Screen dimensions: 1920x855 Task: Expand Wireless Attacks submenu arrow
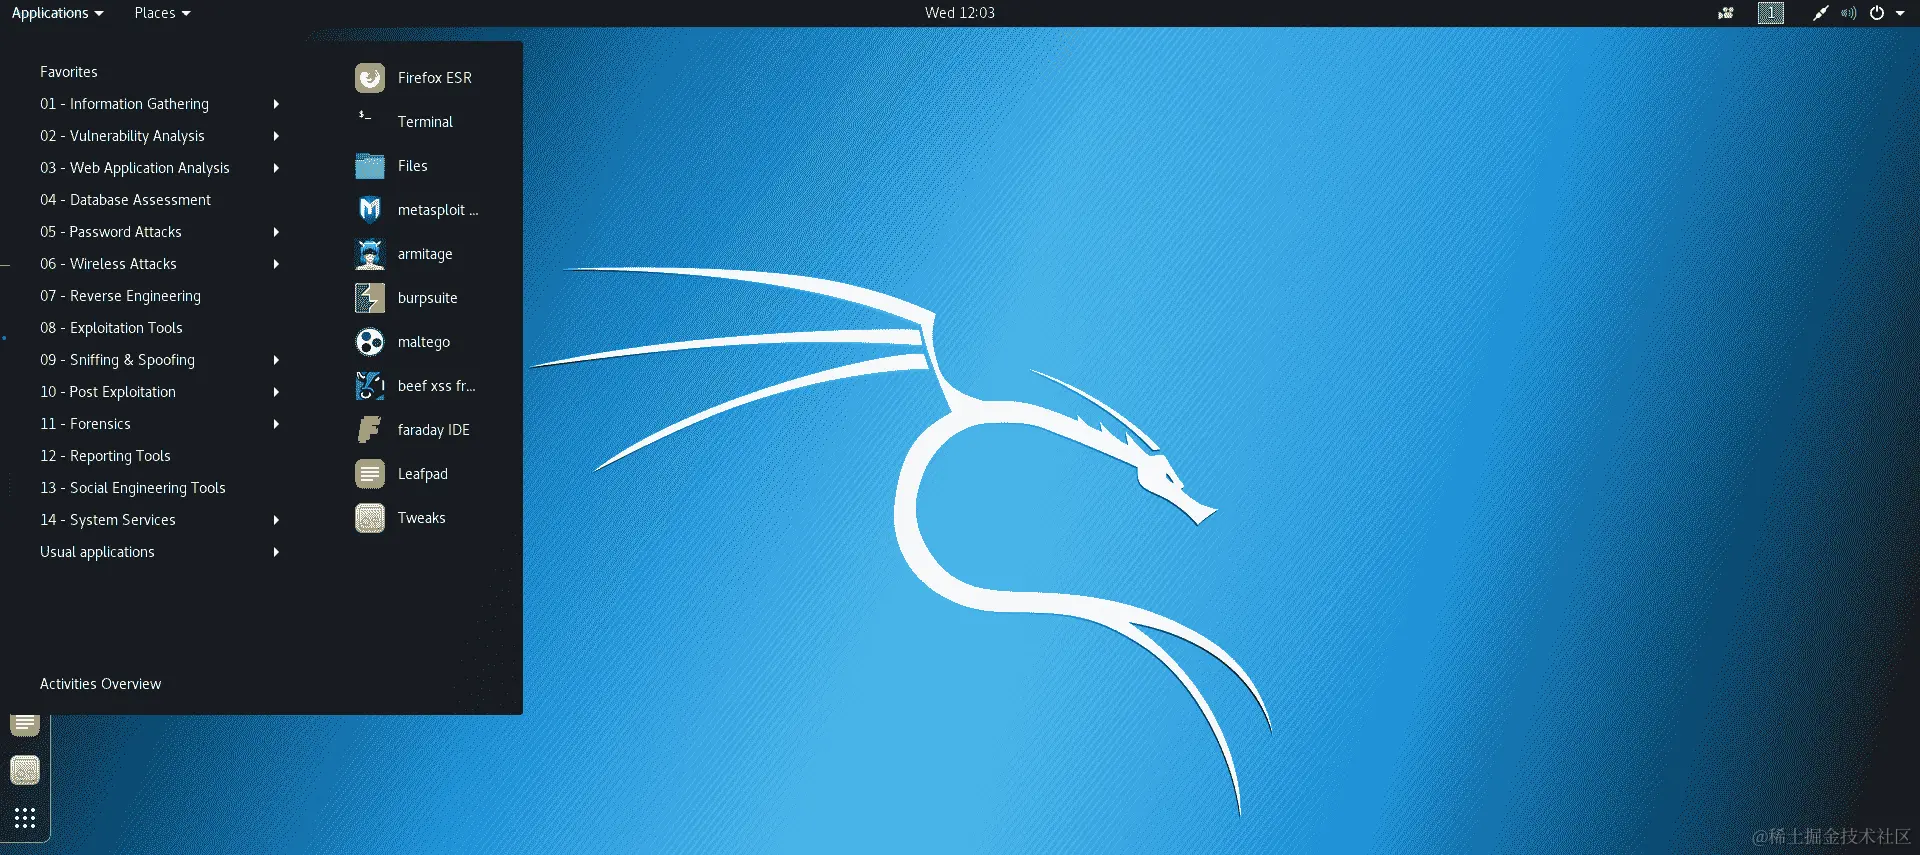click(x=276, y=264)
